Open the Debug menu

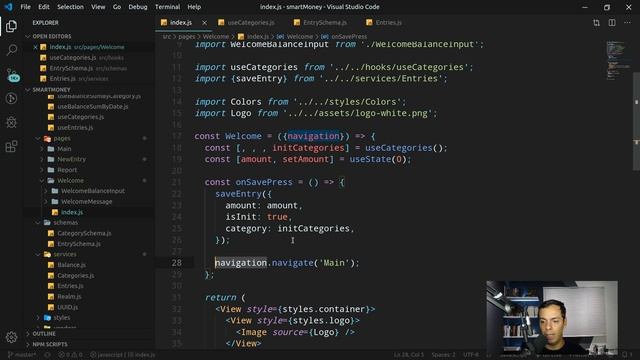point(138,7)
